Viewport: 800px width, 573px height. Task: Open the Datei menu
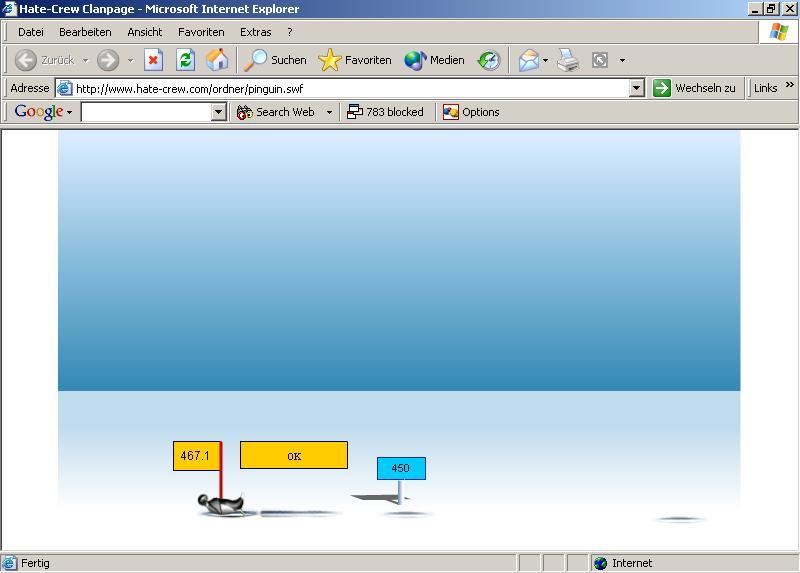[x=31, y=32]
